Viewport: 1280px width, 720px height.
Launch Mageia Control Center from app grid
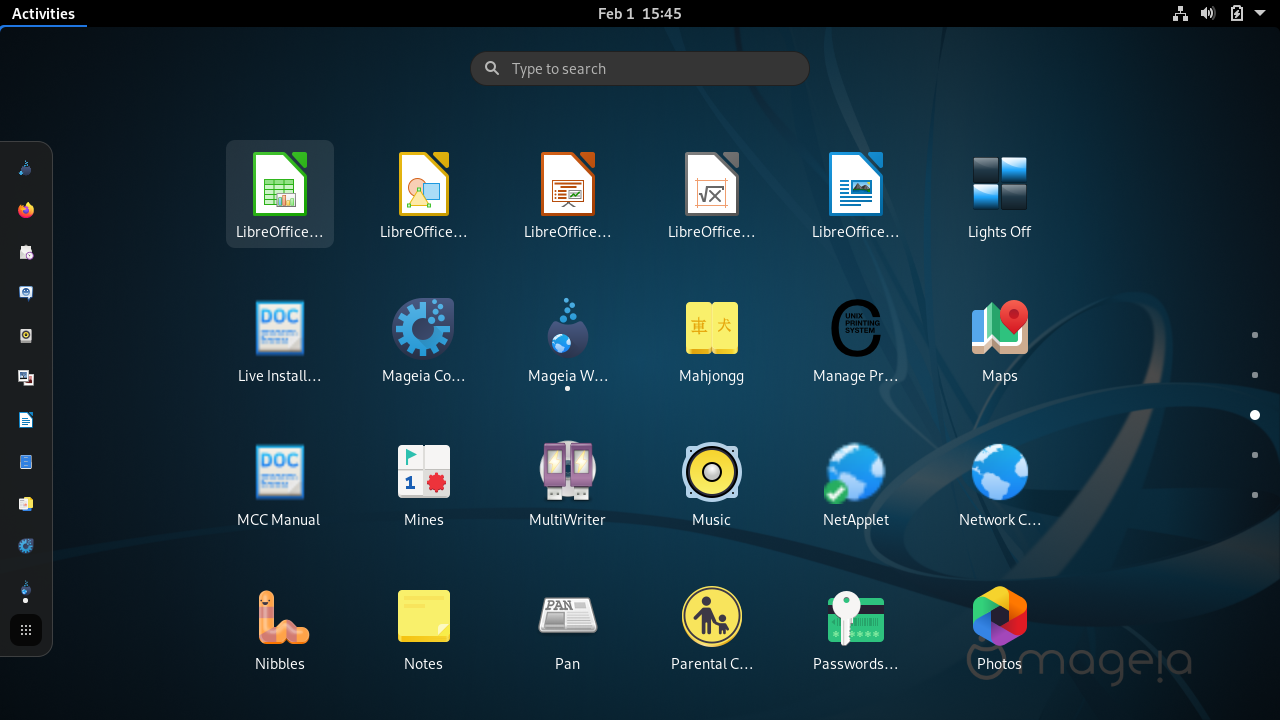pos(424,338)
